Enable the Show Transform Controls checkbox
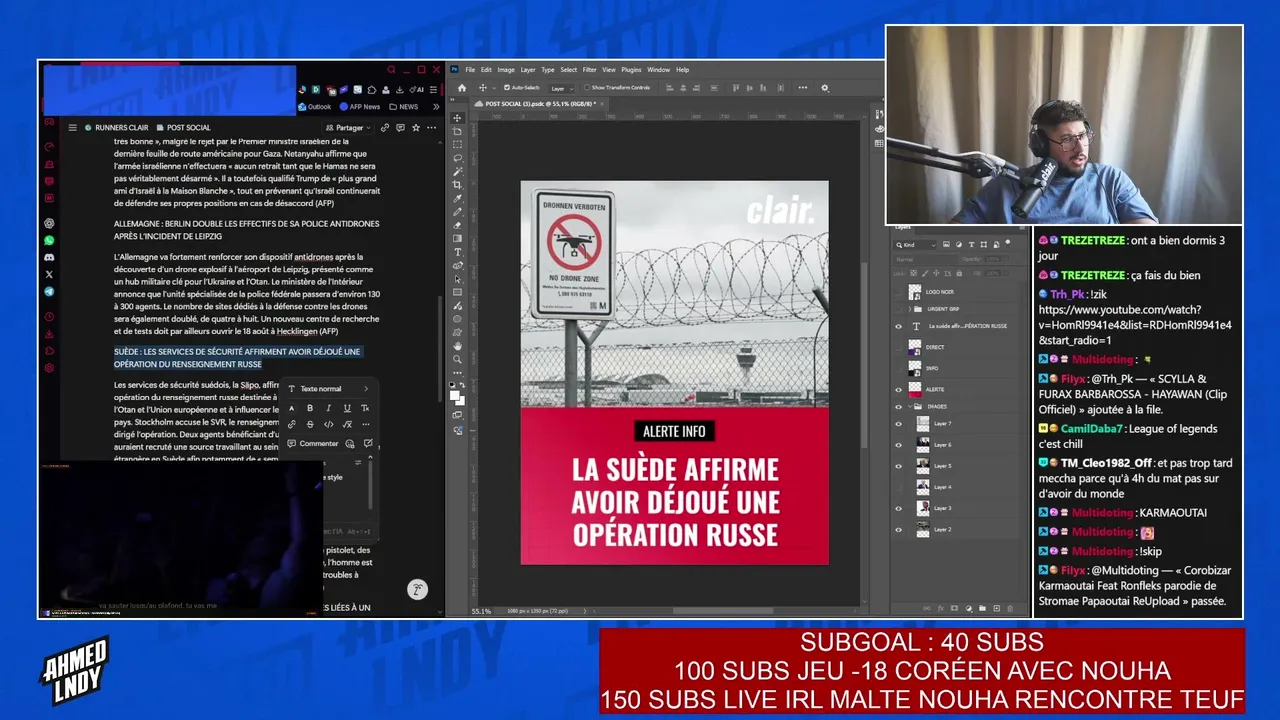1280x720 pixels. pyautogui.click(x=586, y=88)
